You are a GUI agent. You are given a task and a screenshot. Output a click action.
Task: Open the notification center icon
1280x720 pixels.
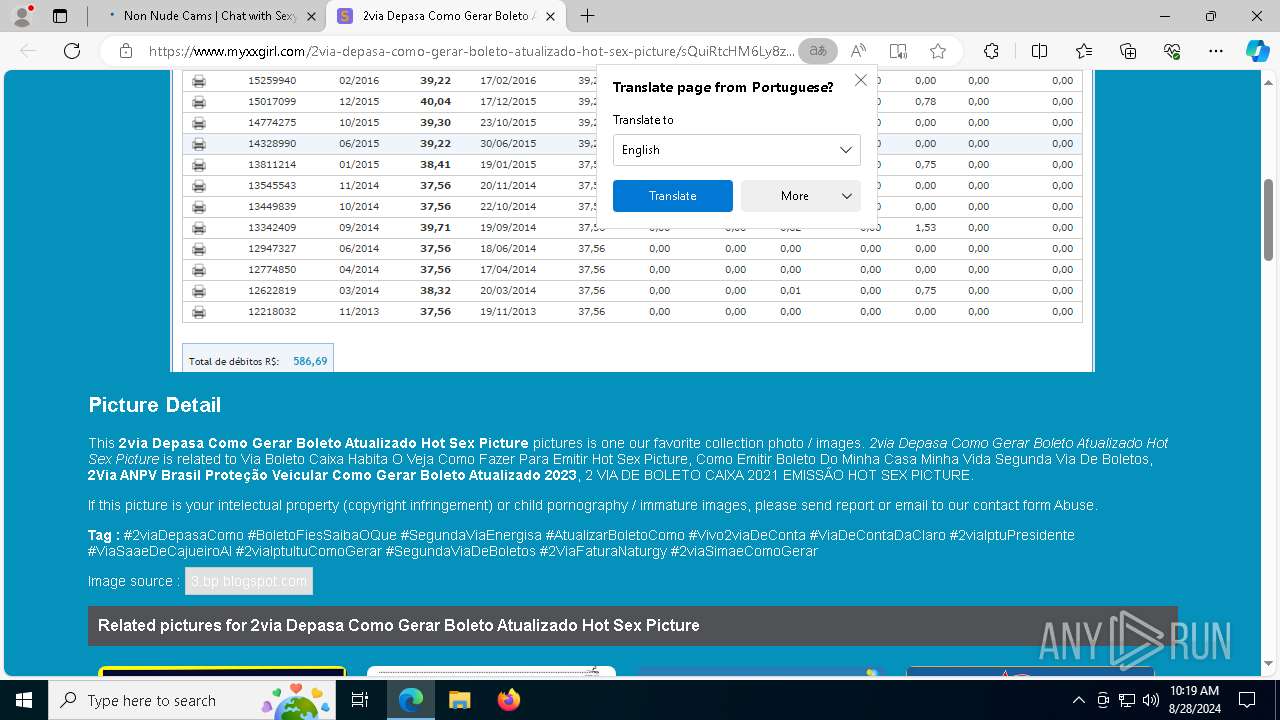[x=1247, y=700]
